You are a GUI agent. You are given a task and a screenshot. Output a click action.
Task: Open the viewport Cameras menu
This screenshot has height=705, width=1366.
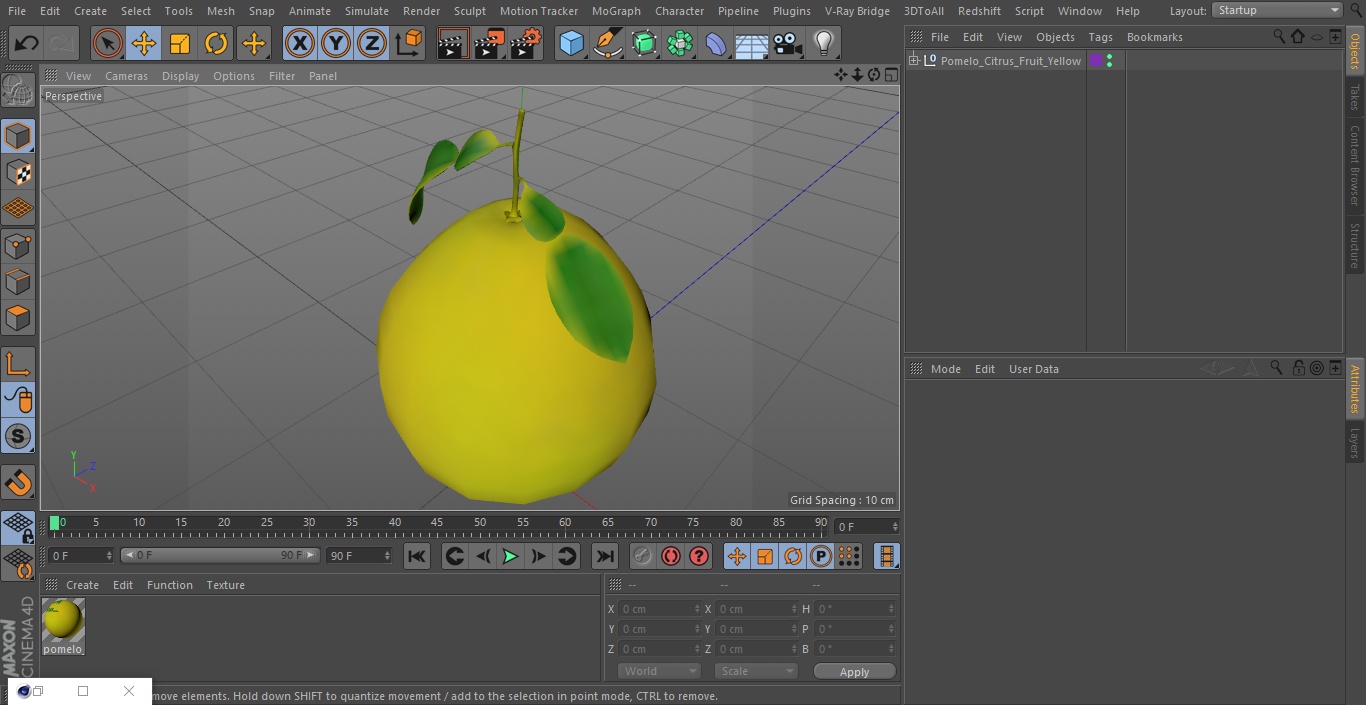click(126, 76)
